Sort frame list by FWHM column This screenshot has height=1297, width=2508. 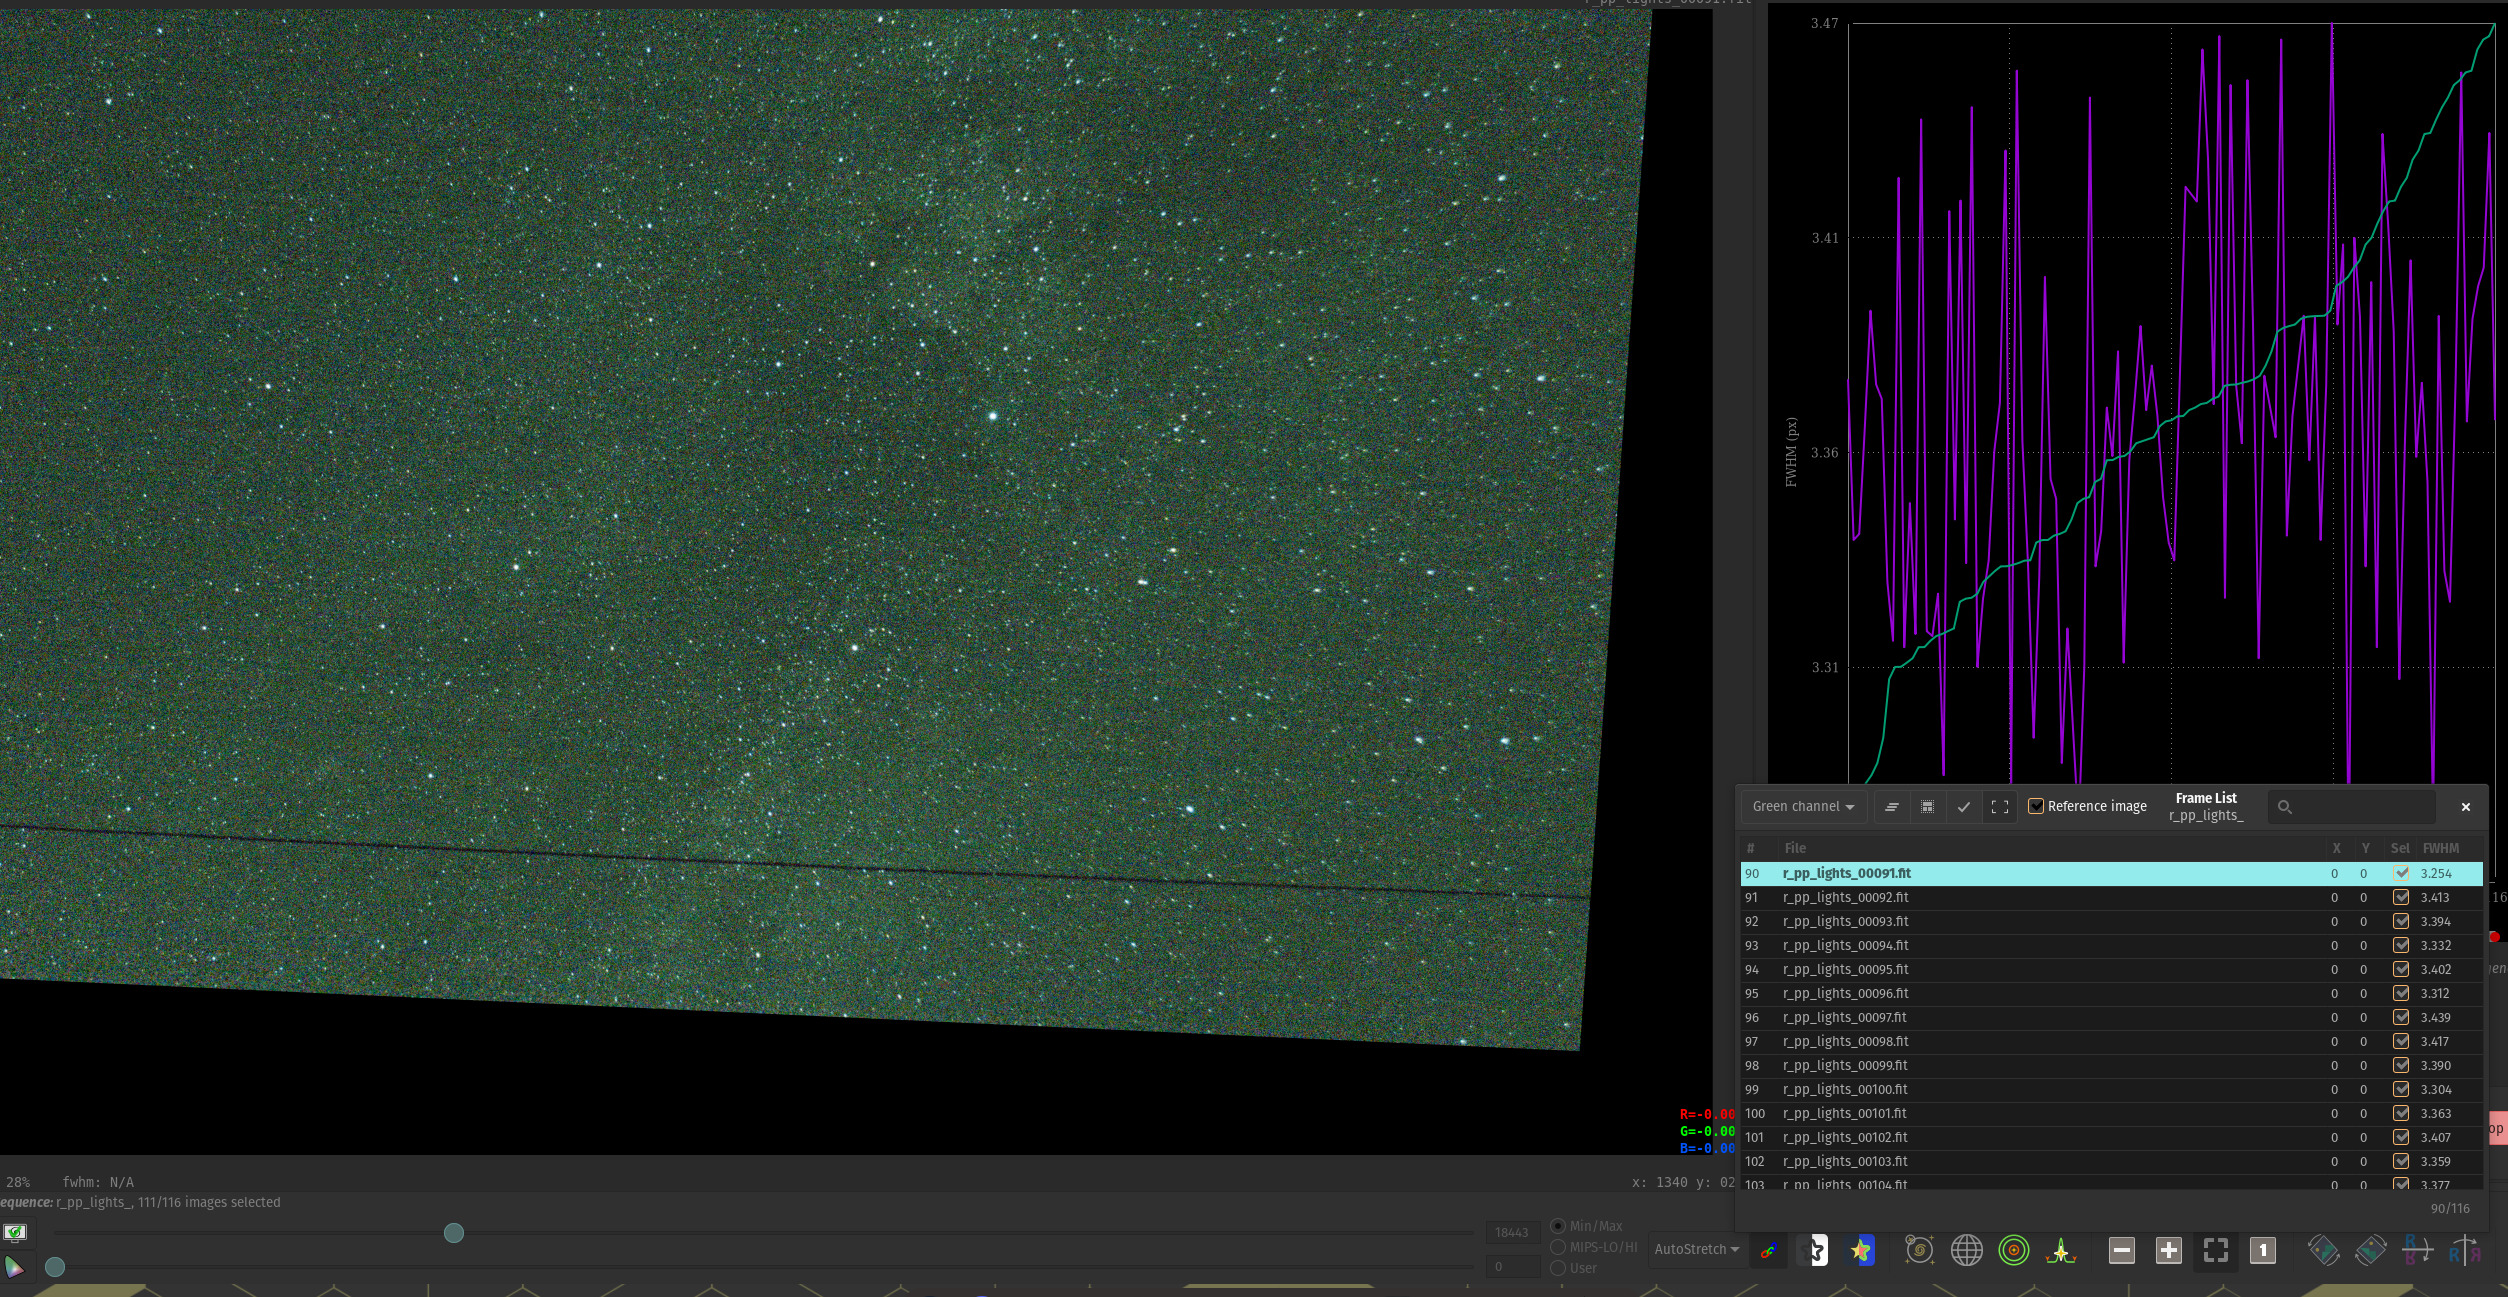pyautogui.click(x=2440, y=848)
